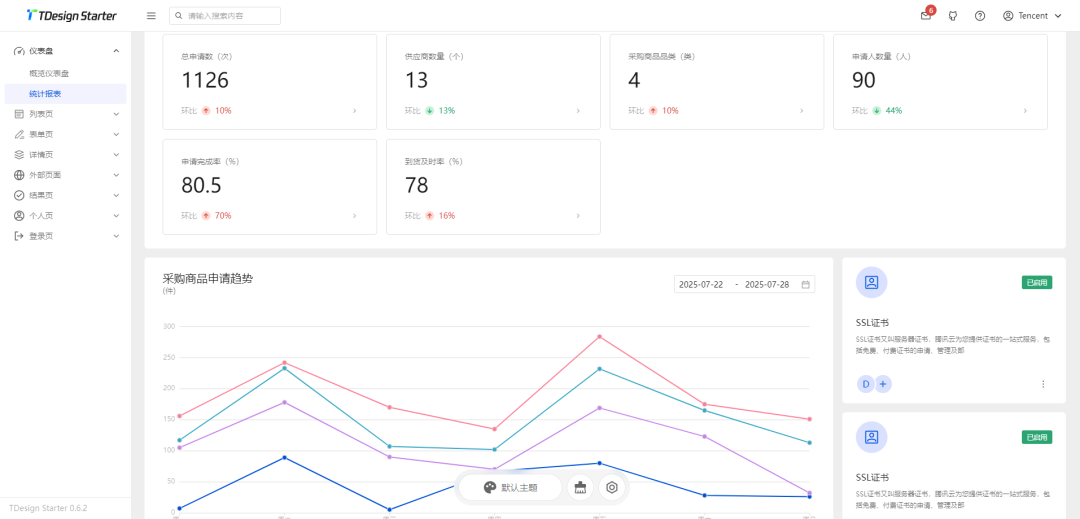Open details arrow on 申请人数量 card
1080x519 pixels.
coord(1025,110)
